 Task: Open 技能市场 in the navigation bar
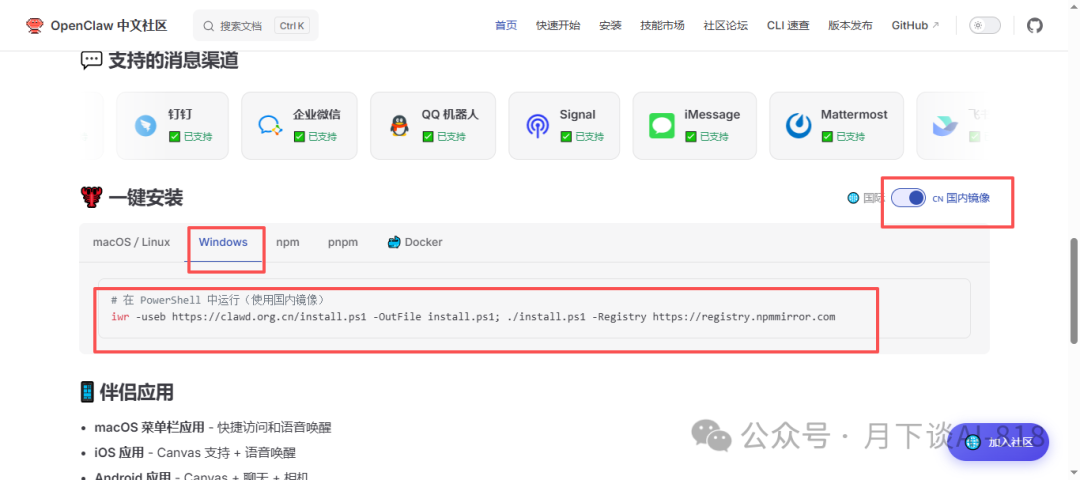point(663,25)
